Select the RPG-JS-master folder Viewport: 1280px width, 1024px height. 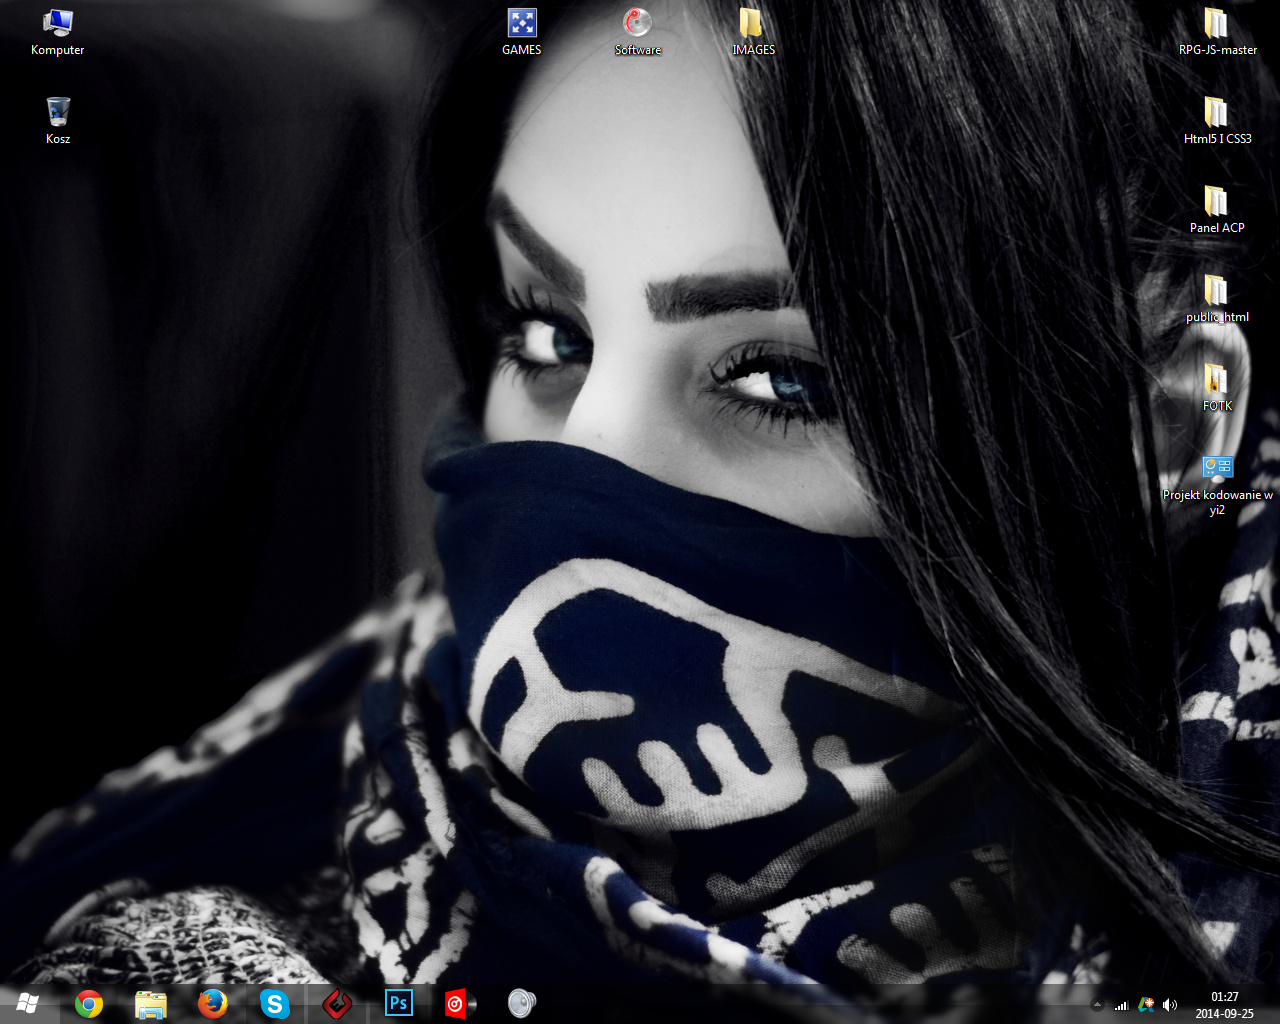[1217, 32]
